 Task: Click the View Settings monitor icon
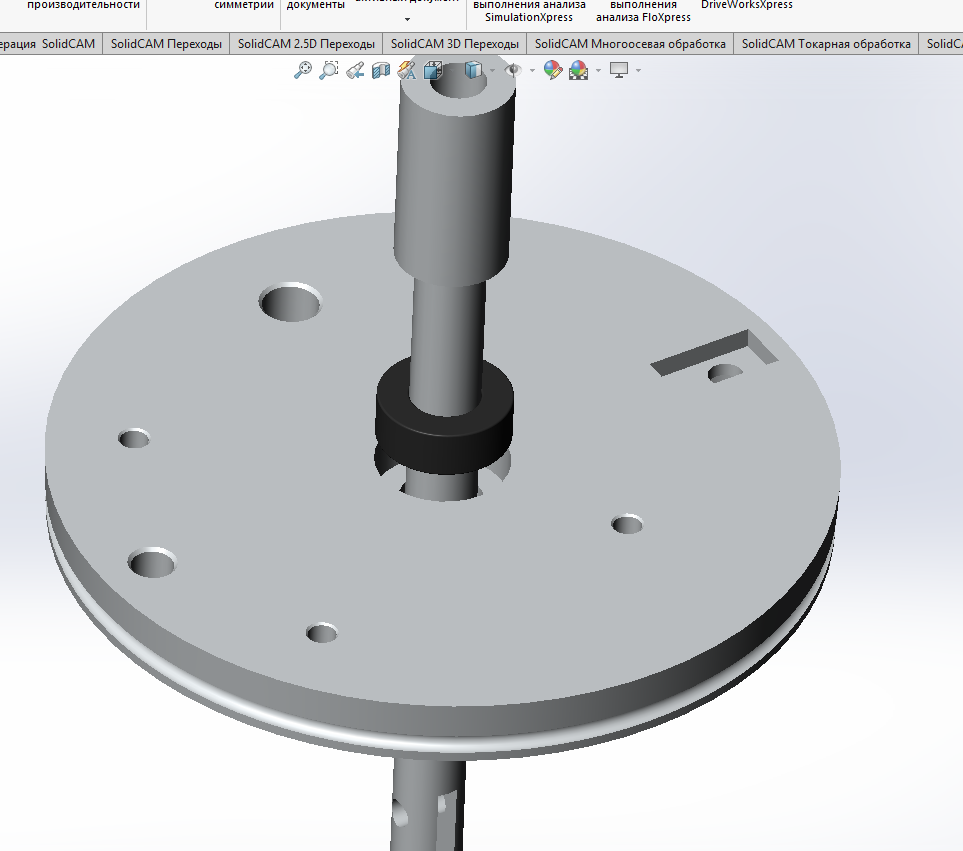click(x=618, y=70)
